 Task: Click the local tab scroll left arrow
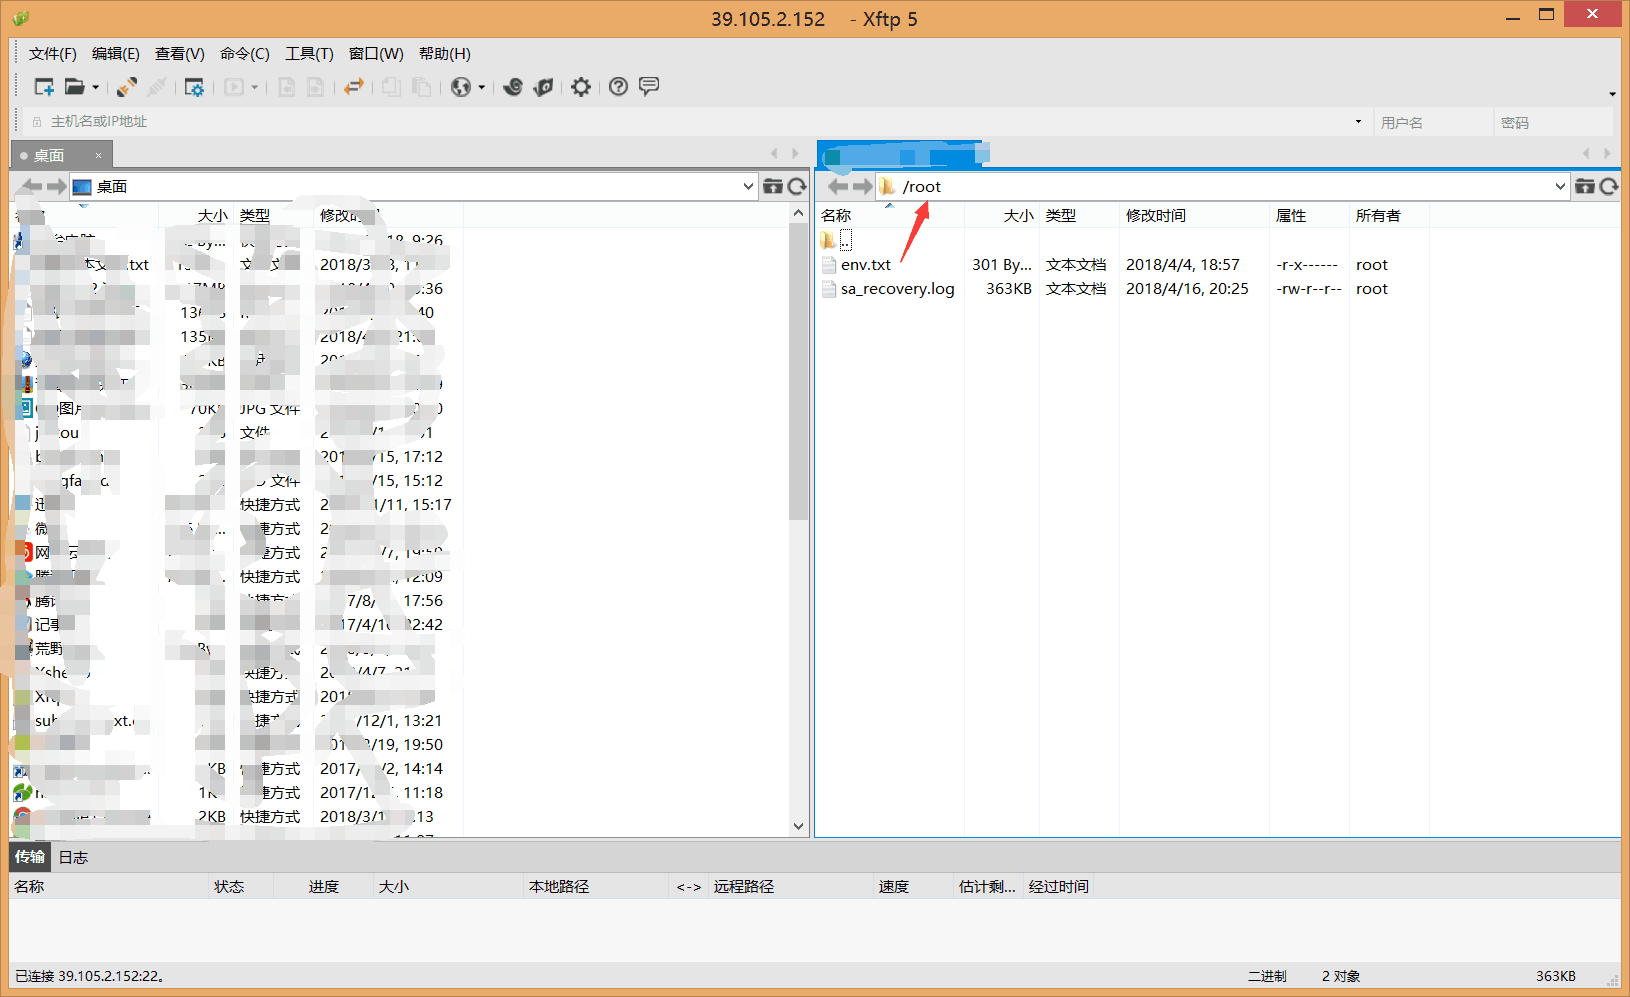774,153
